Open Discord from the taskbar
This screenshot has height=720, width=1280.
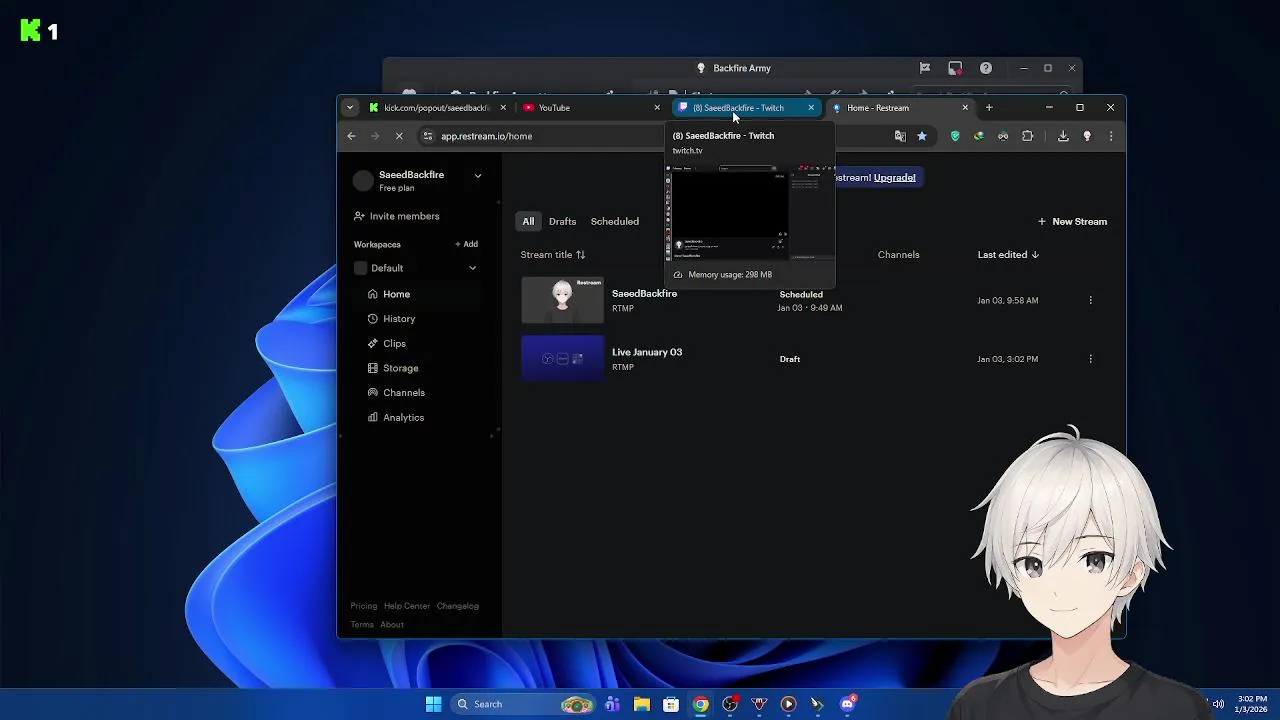pyautogui.click(x=848, y=704)
